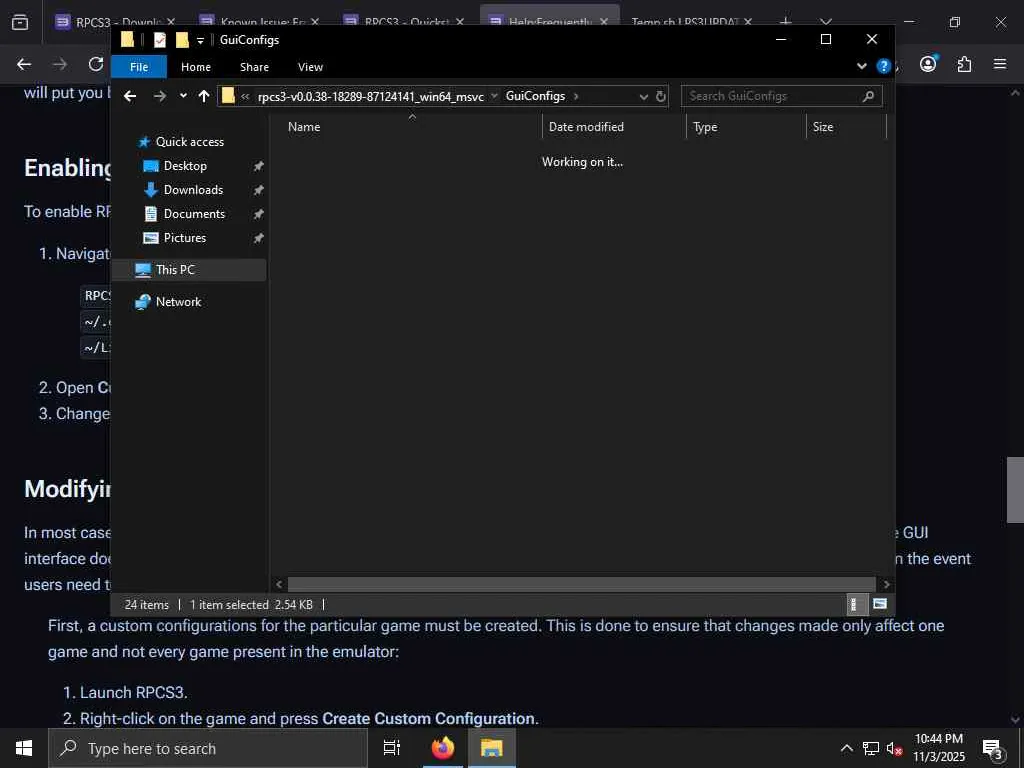
Task: Reload the Firefox page
Action: click(96, 64)
